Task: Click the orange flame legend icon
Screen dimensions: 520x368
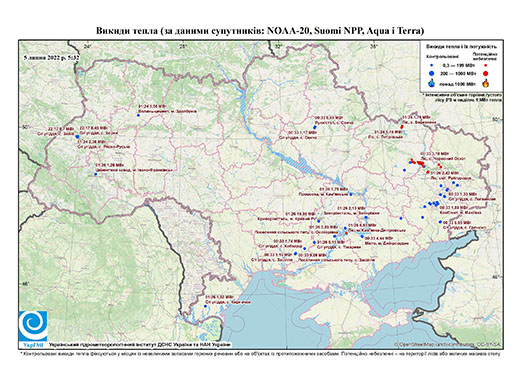Action: (486, 83)
